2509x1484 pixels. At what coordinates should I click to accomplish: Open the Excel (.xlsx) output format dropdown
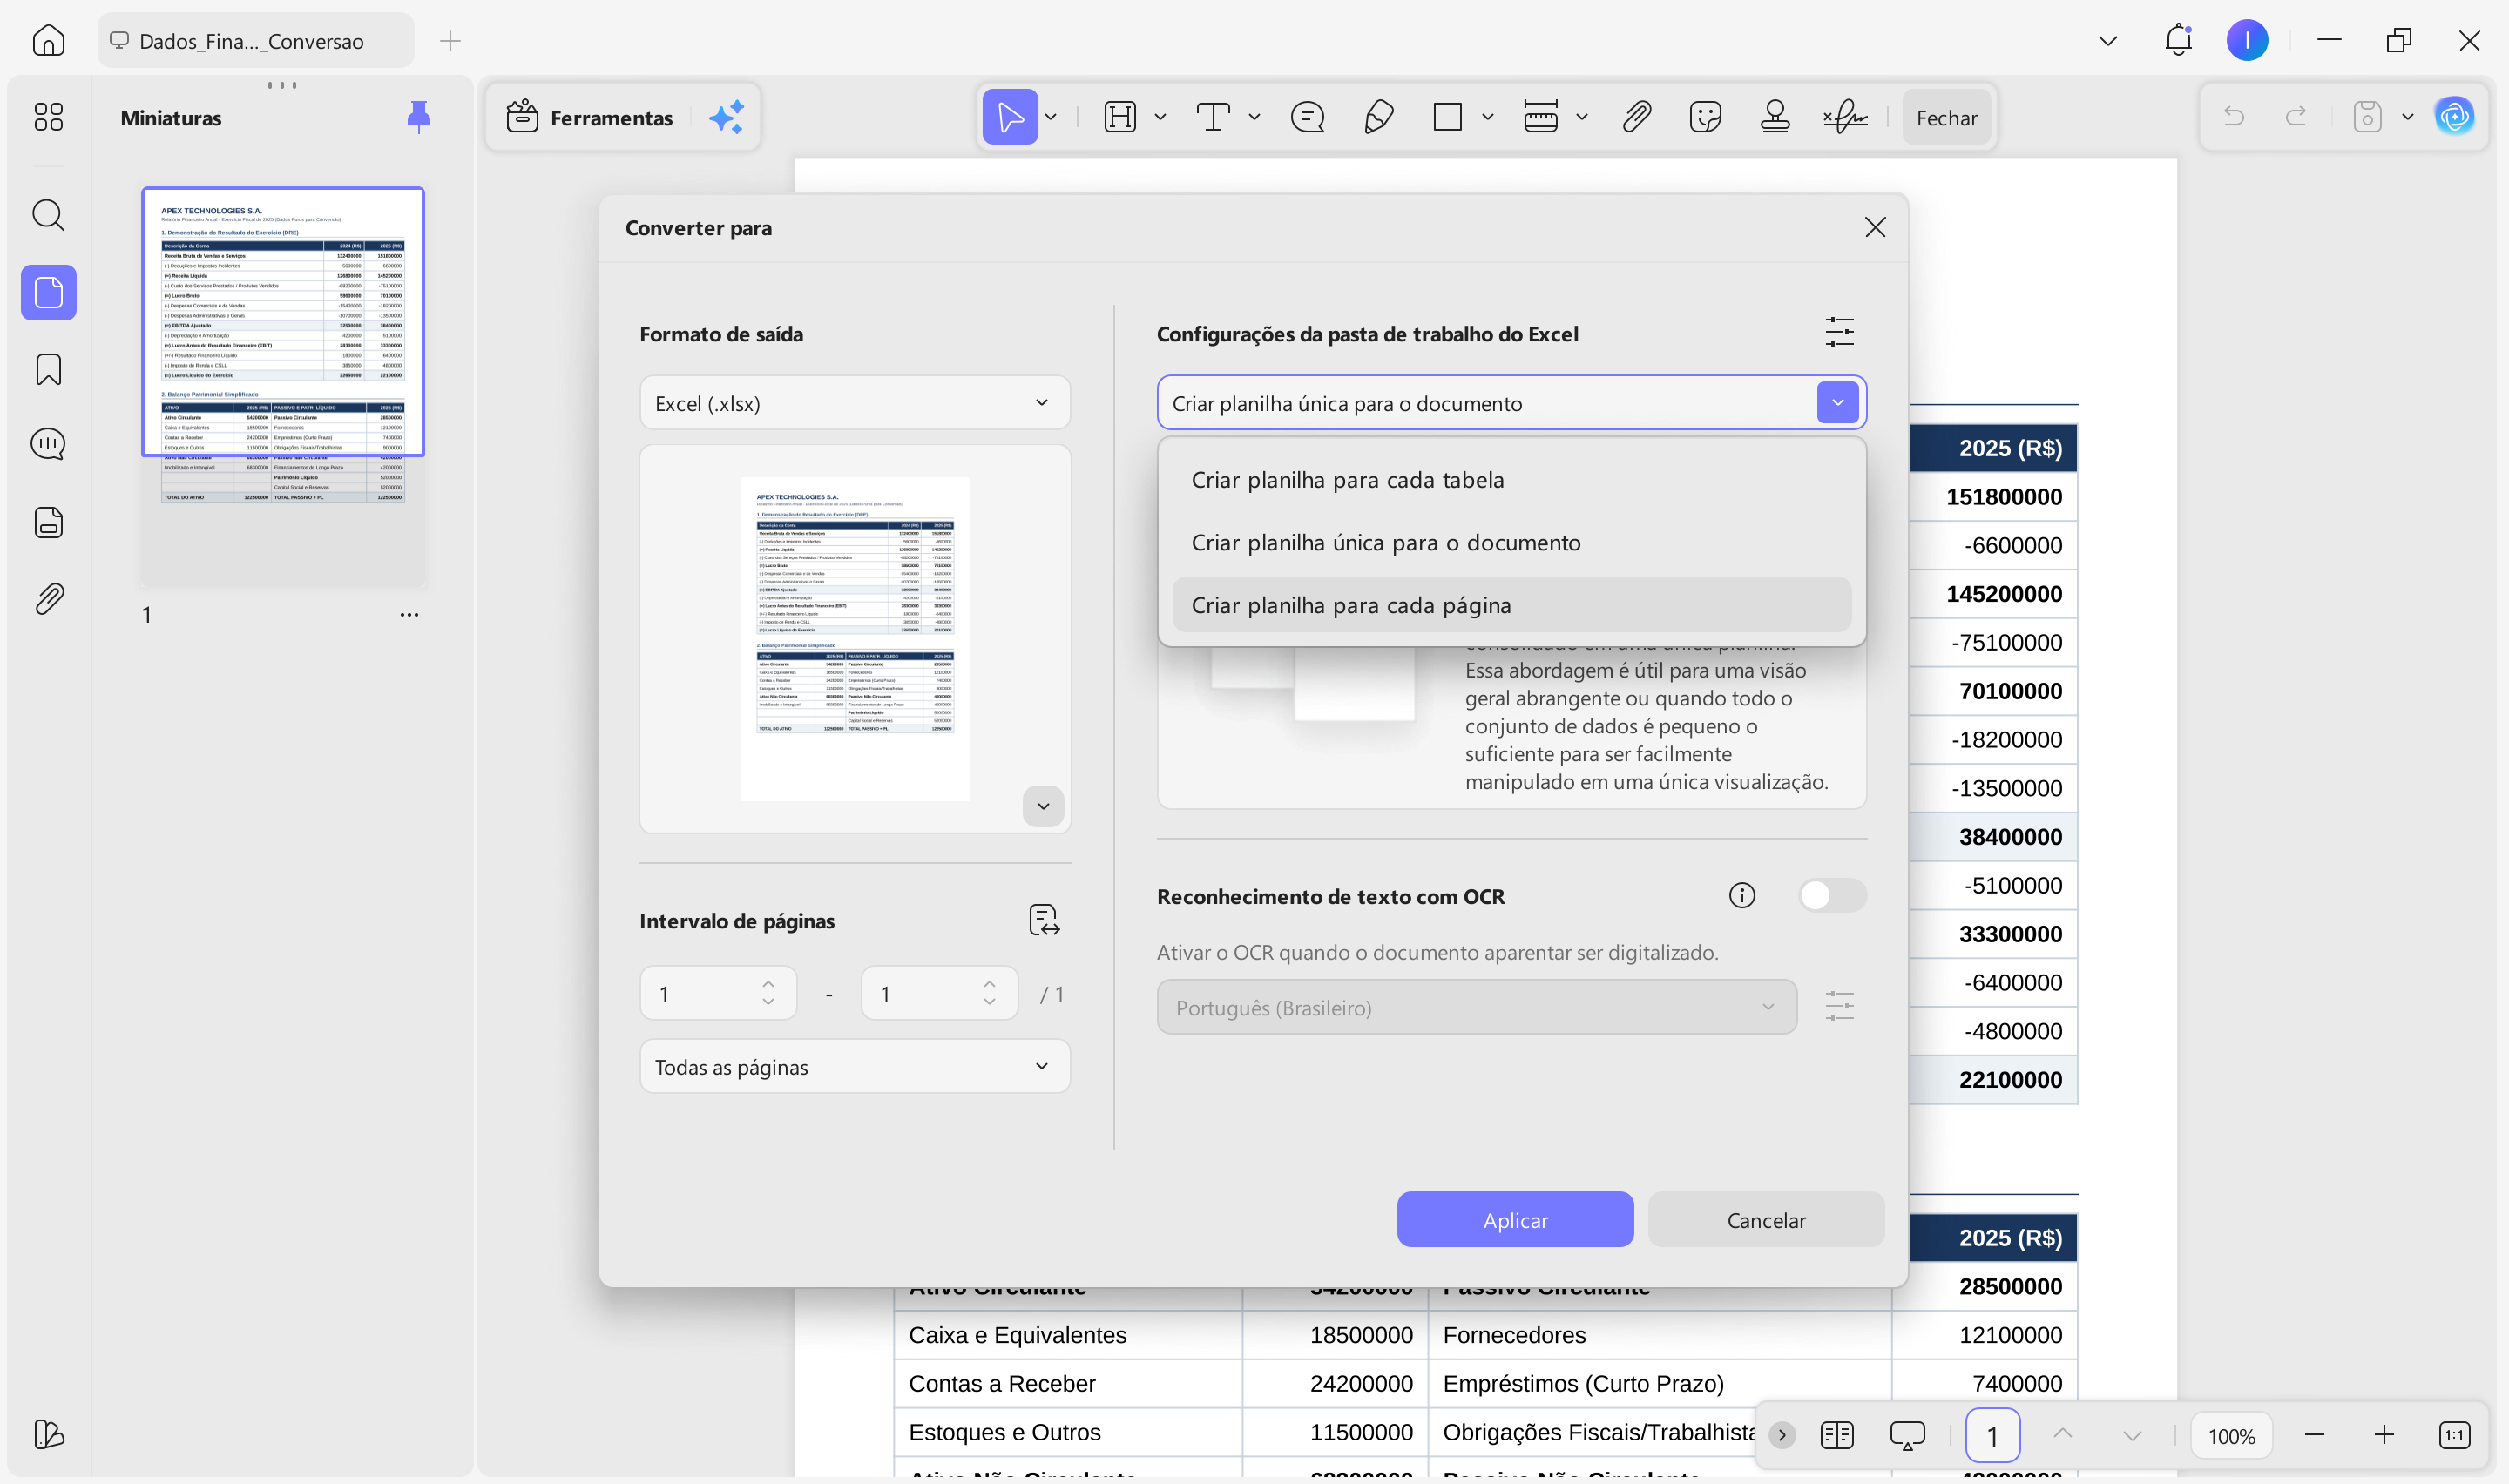pos(855,402)
